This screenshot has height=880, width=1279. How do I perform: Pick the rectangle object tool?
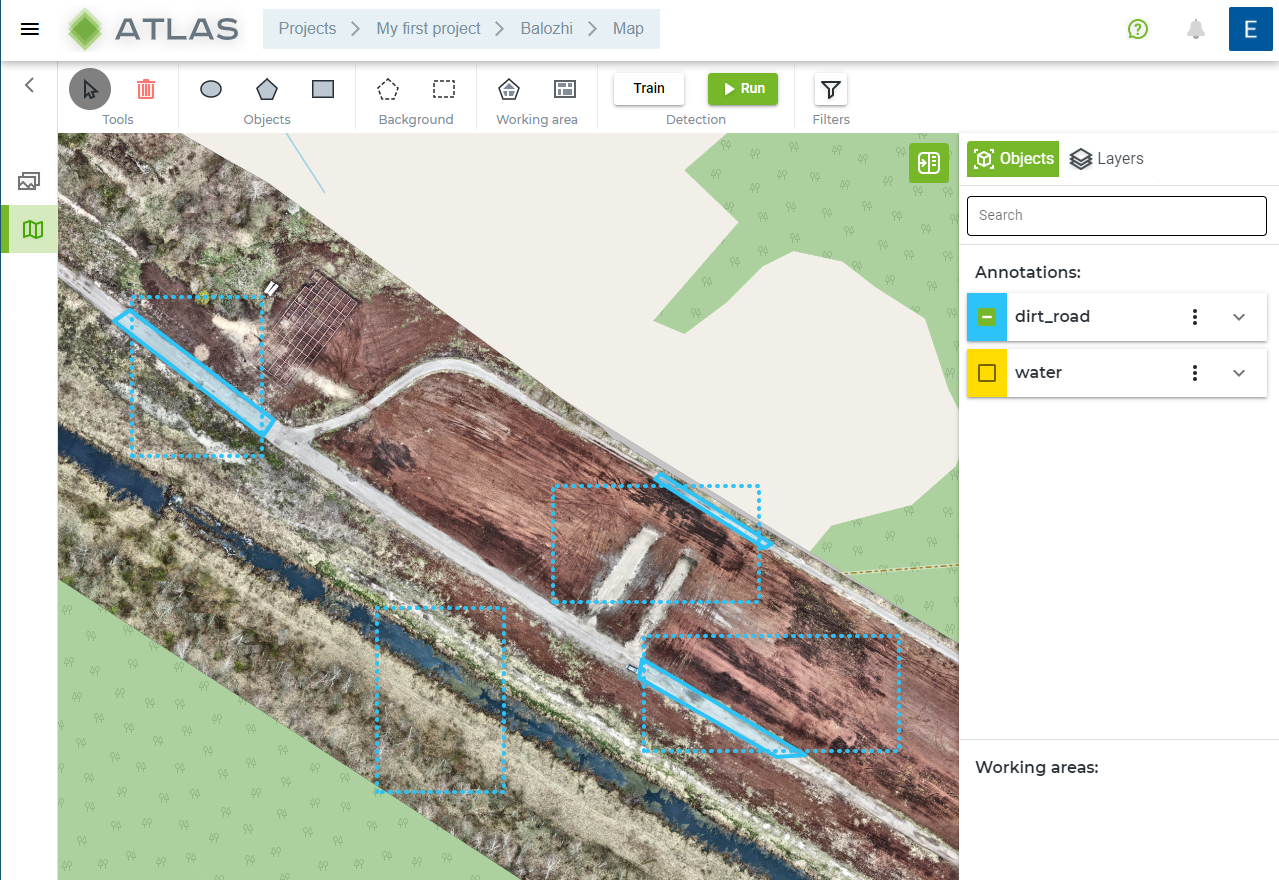[323, 89]
